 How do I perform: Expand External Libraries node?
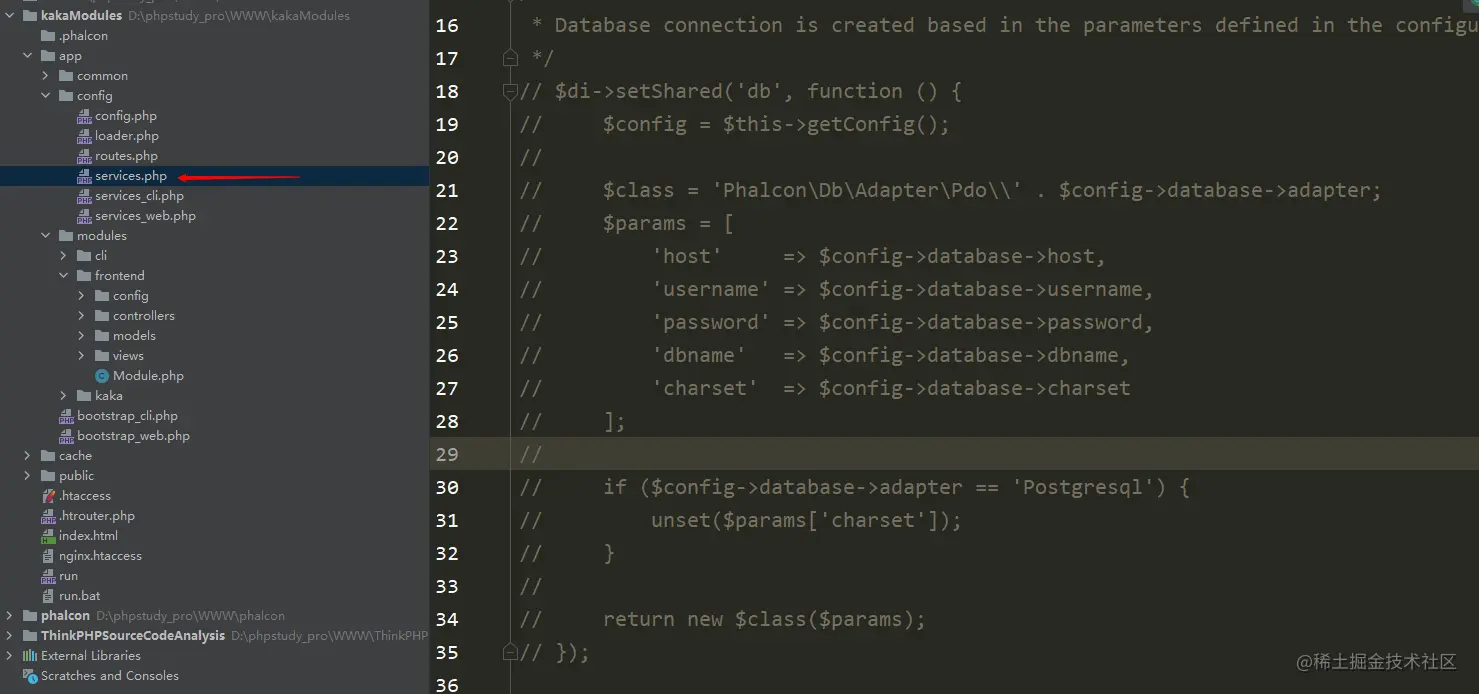point(10,656)
